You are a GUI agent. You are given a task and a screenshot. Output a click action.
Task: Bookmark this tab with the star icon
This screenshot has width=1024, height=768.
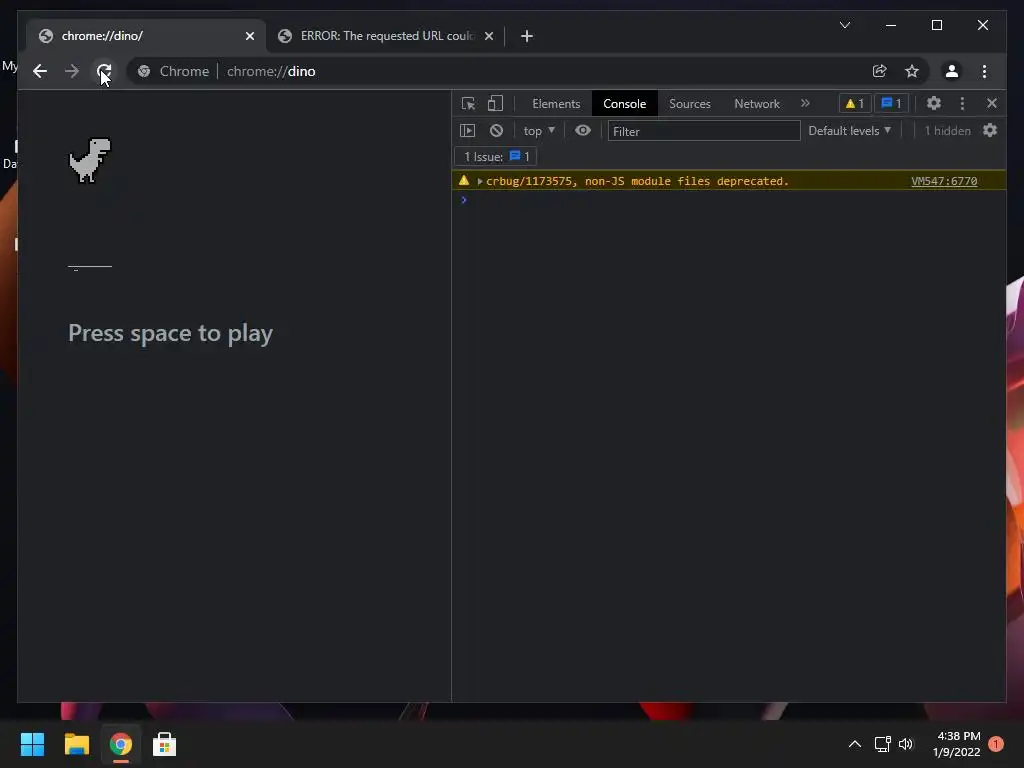point(912,71)
